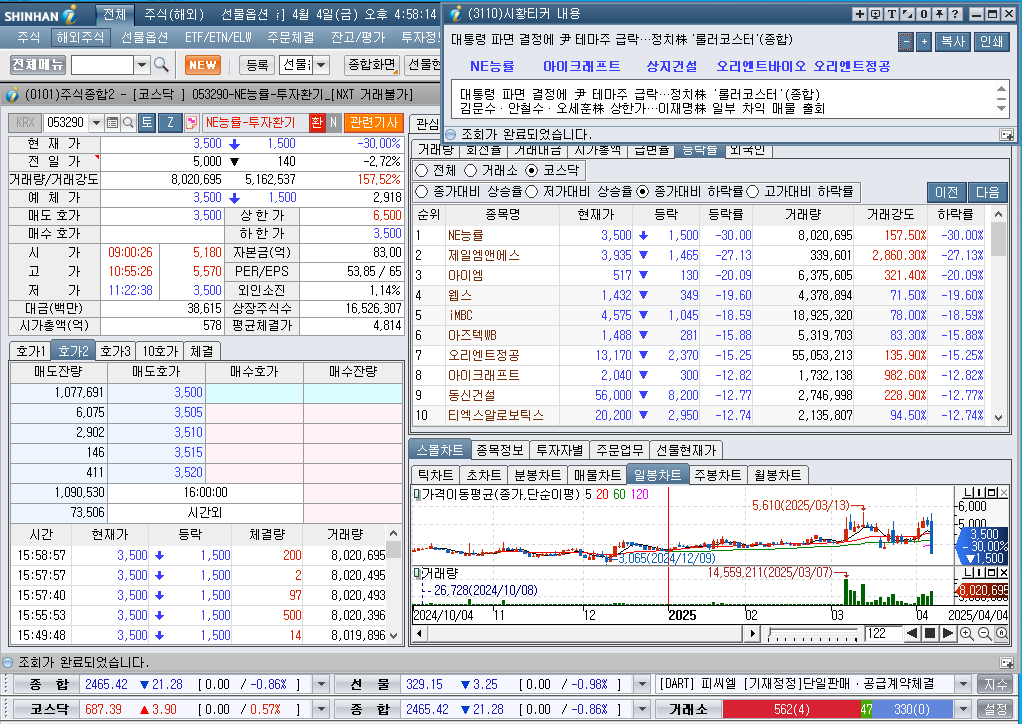Viewport: 1022px width, 724px height.
Task: Open the 해외주식 menu tab
Action: click(x=80, y=38)
